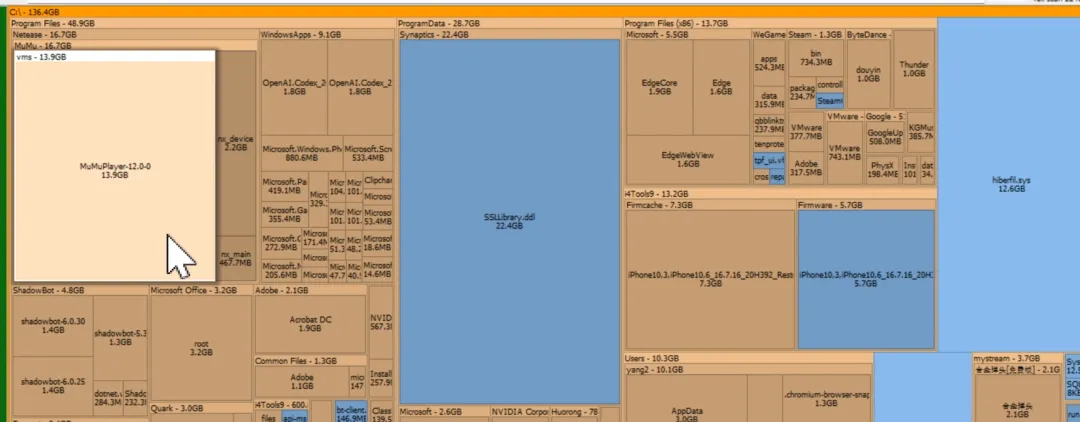Select the iPhone10.3 7.3GB restore block
The height and width of the screenshot is (422, 1080).
[x=710, y=279]
